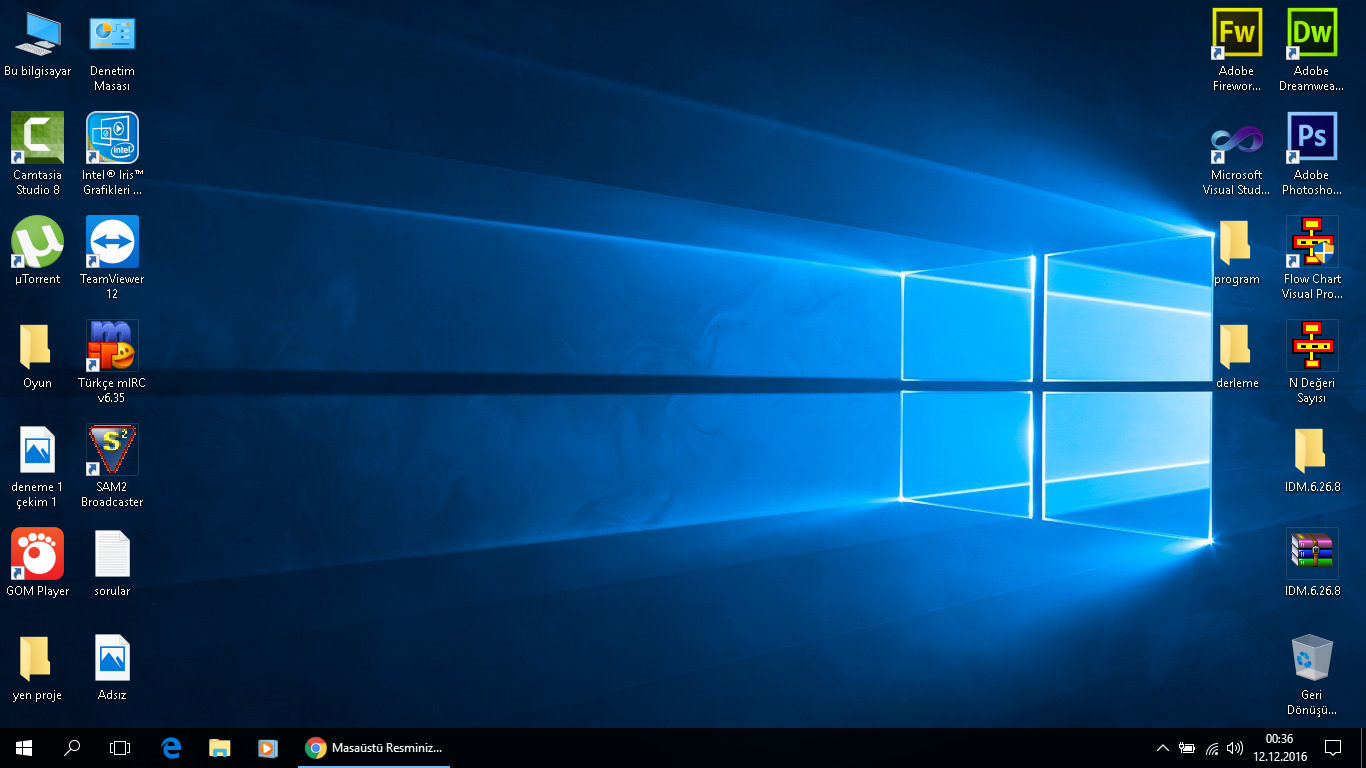Open the volume speaker tray icon

pyautogui.click(x=1235, y=748)
